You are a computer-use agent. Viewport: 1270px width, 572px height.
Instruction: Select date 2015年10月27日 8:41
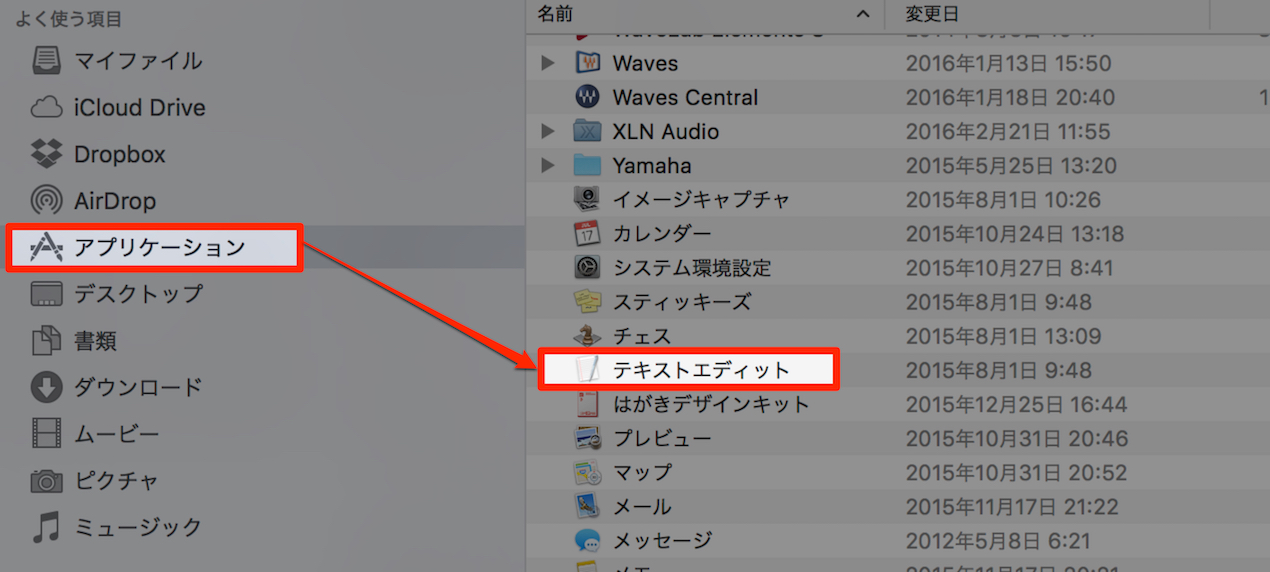[1009, 268]
